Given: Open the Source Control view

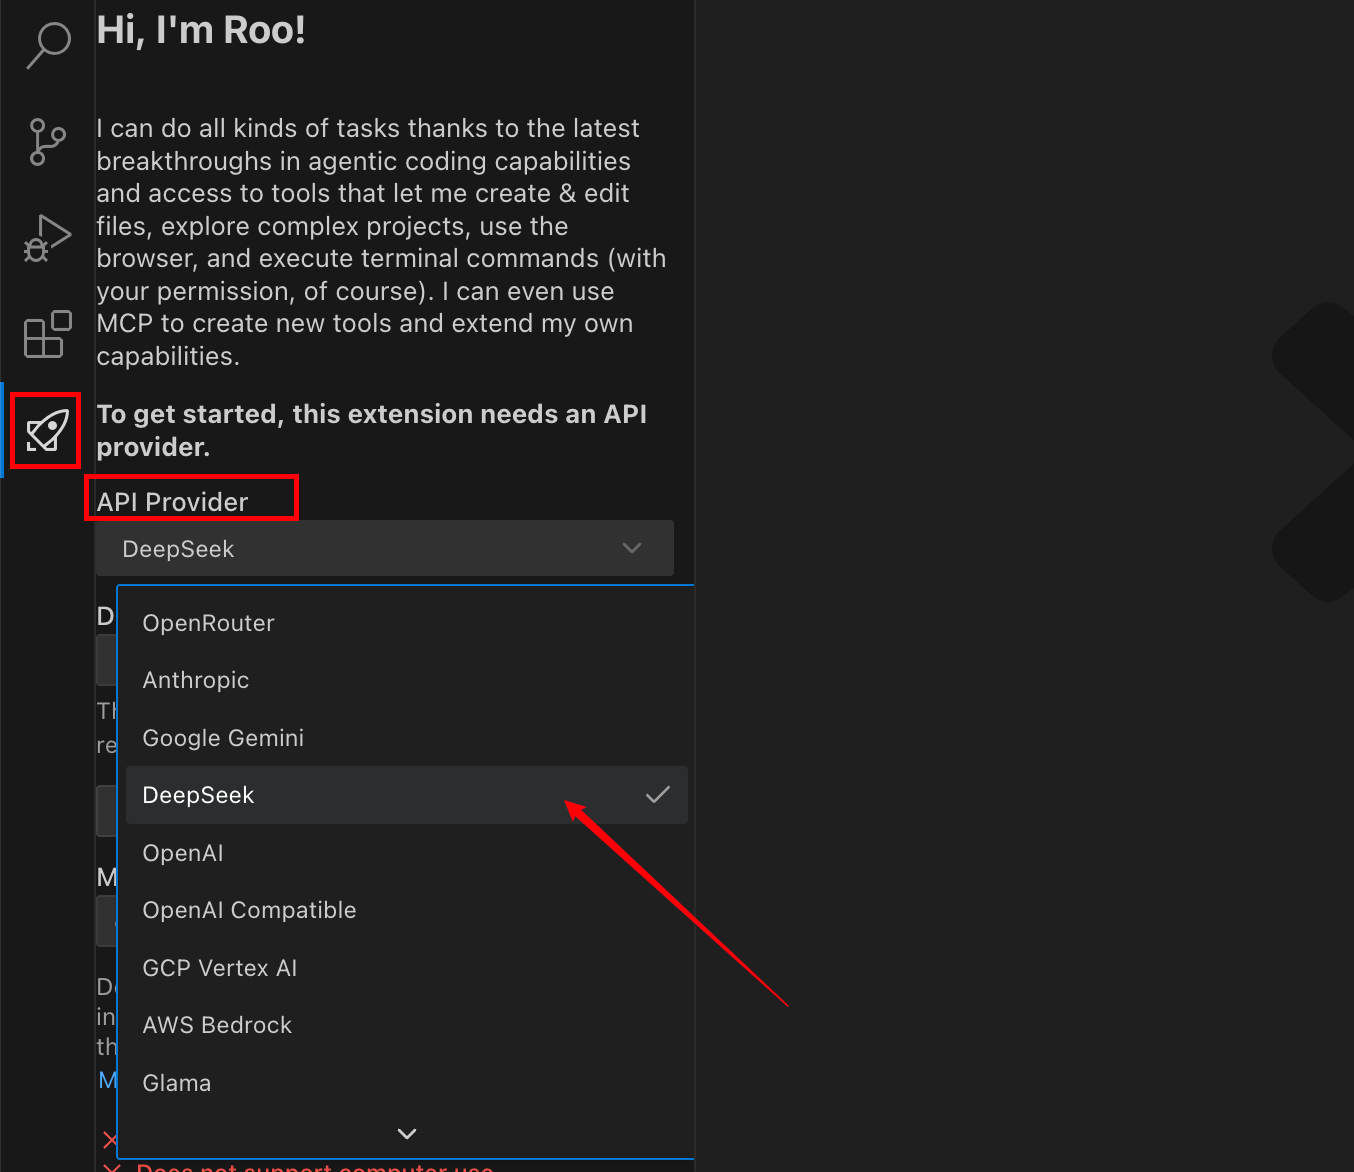Looking at the screenshot, I should point(47,142).
